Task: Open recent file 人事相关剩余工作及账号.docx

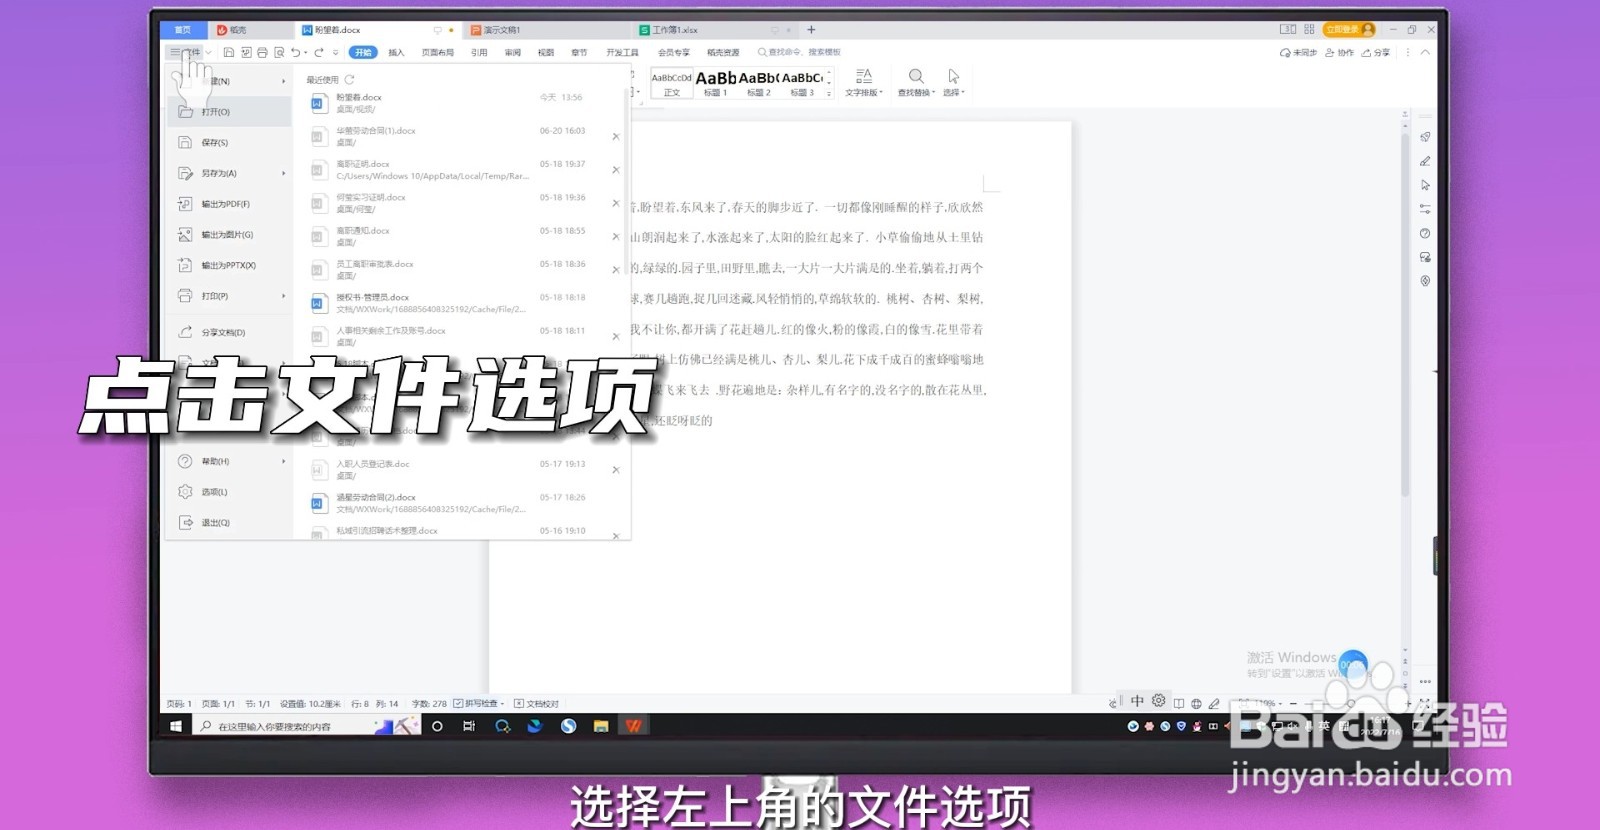Action: click(x=459, y=336)
